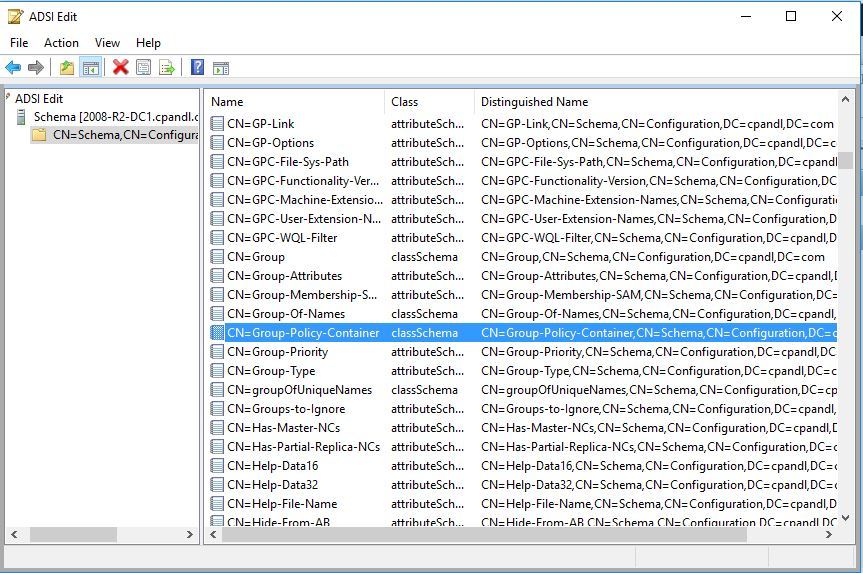Select the CN=Group-Membership-S... name cell

tap(302, 295)
